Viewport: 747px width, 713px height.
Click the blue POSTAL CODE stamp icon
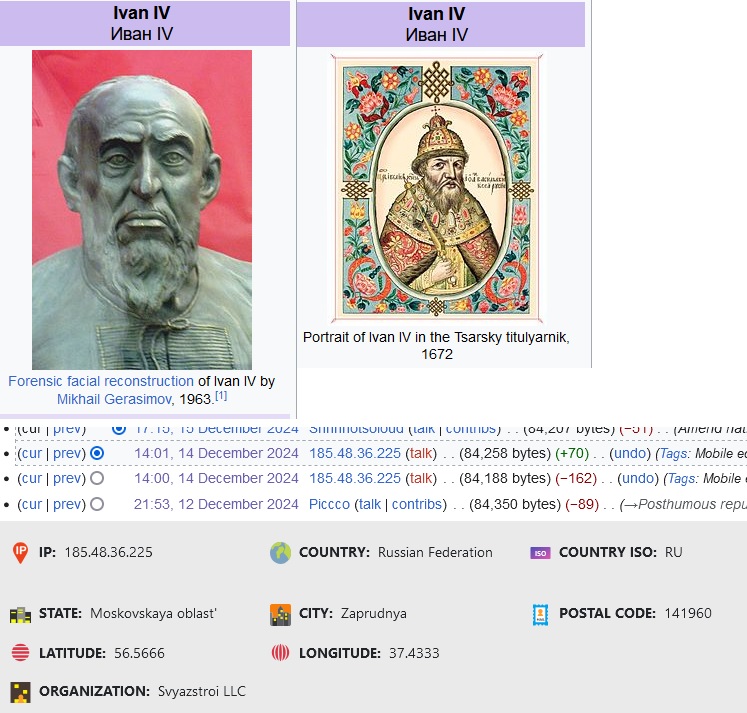(540, 614)
